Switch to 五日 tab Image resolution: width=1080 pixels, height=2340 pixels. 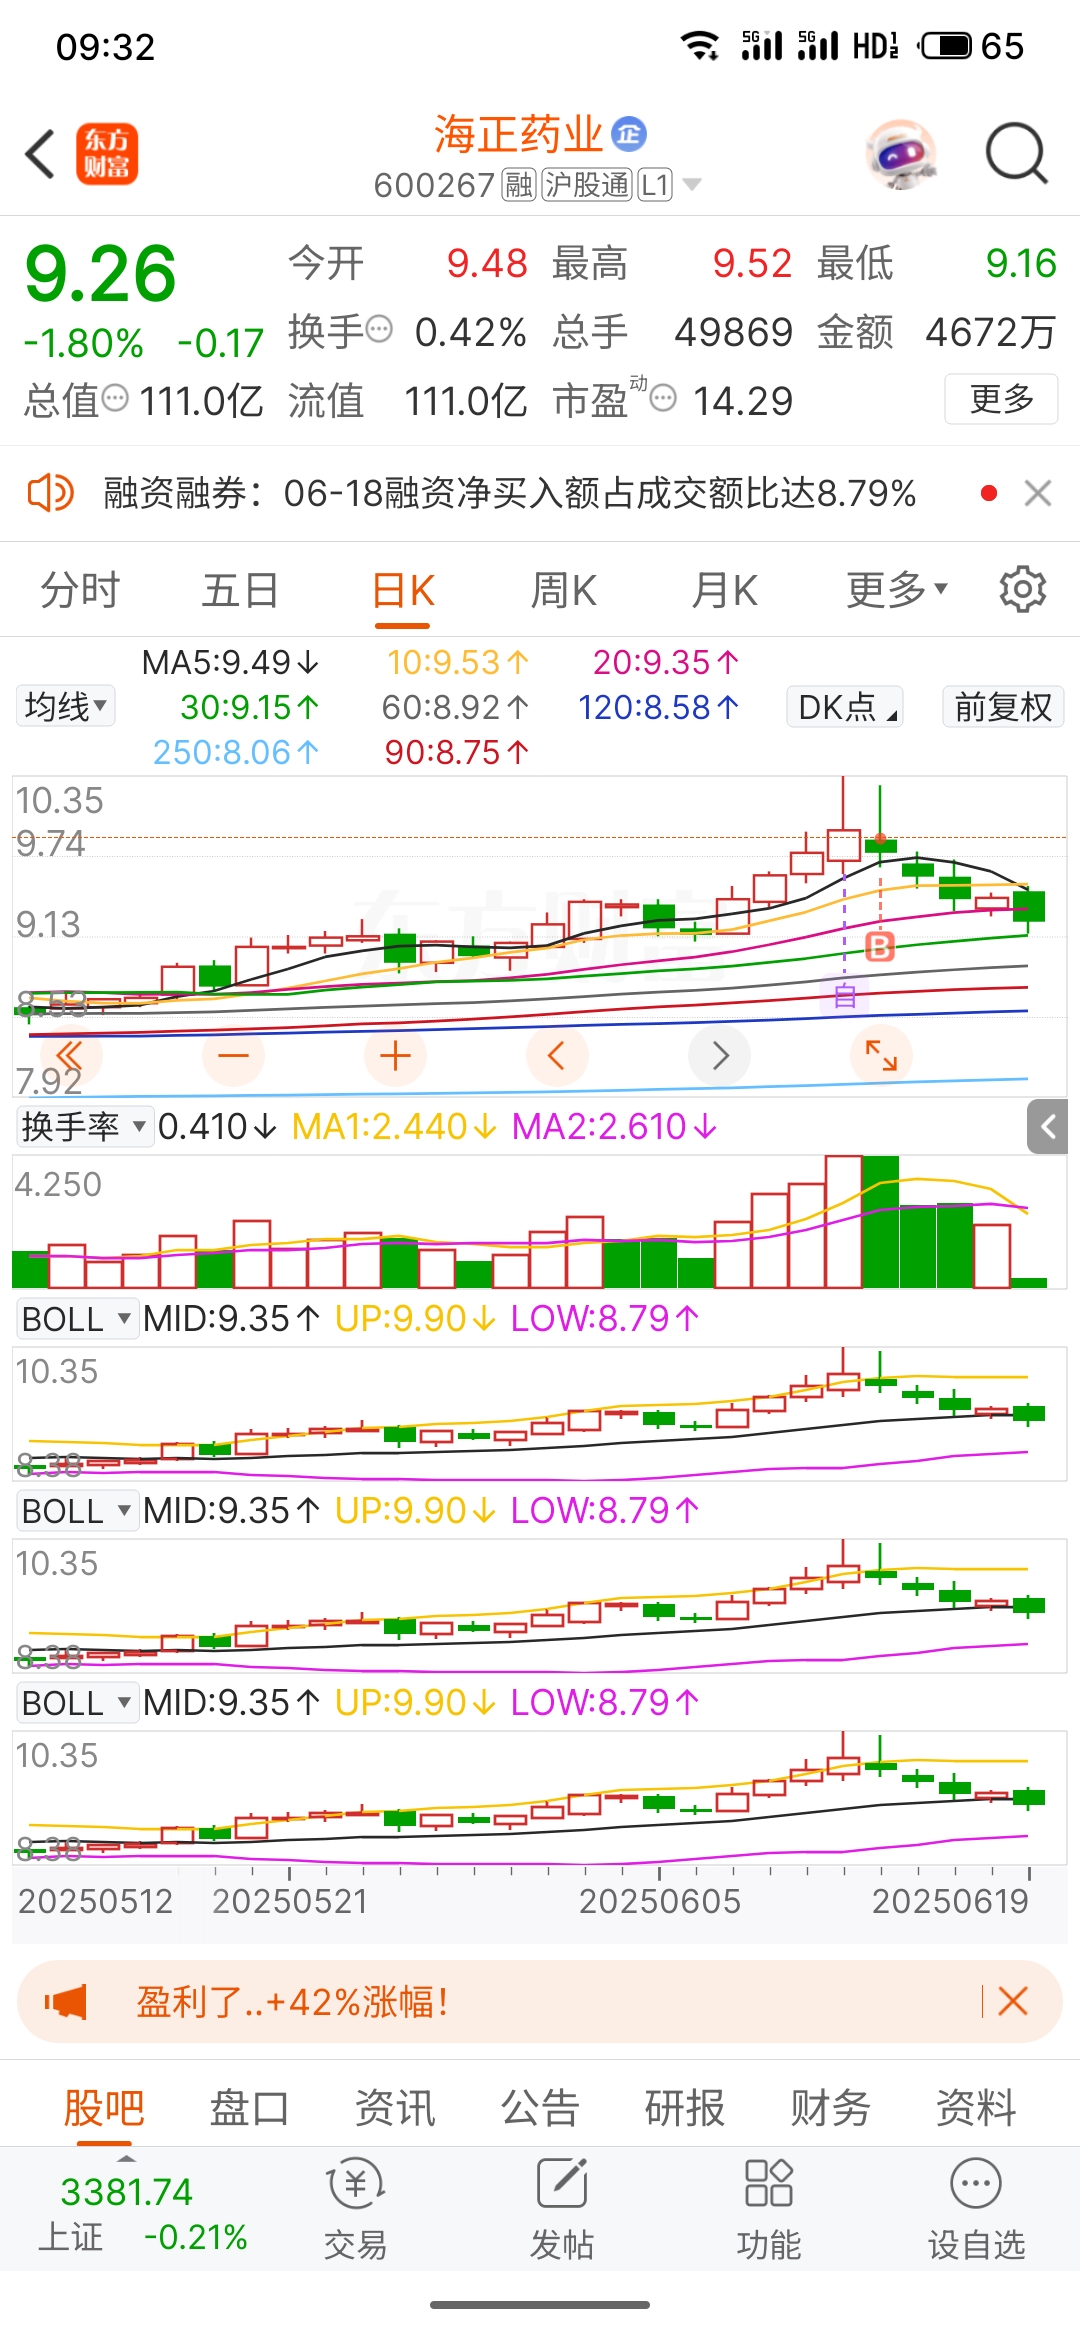[241, 590]
